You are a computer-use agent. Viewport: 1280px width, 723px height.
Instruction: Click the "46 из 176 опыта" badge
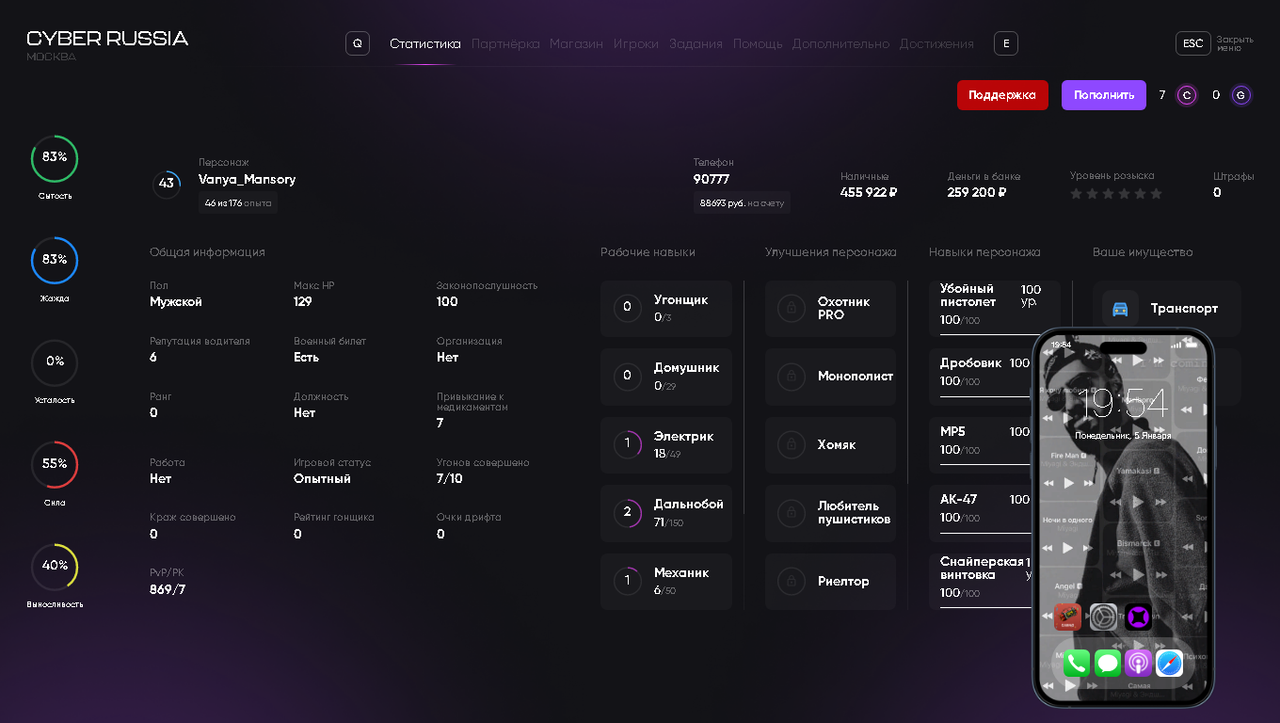coord(238,203)
